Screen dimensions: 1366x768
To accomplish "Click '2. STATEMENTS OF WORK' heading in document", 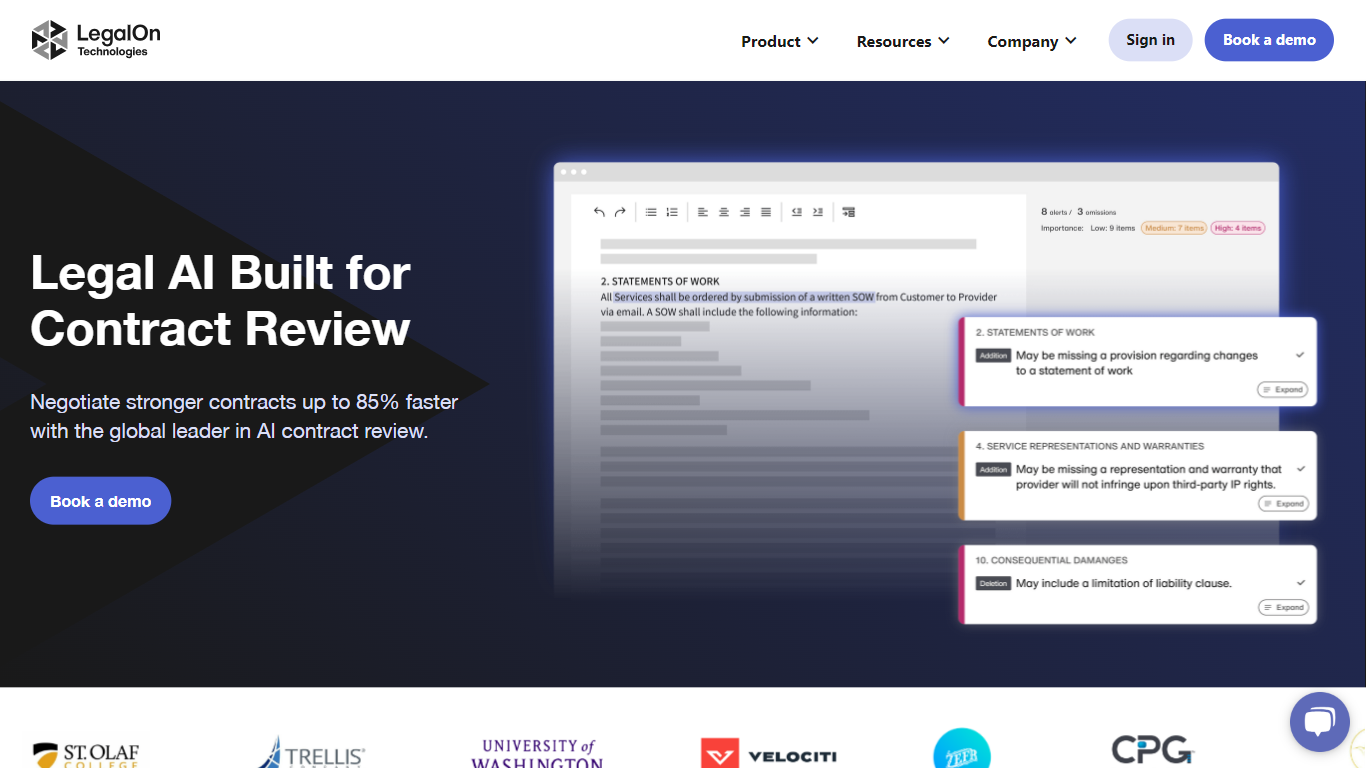I will (660, 281).
